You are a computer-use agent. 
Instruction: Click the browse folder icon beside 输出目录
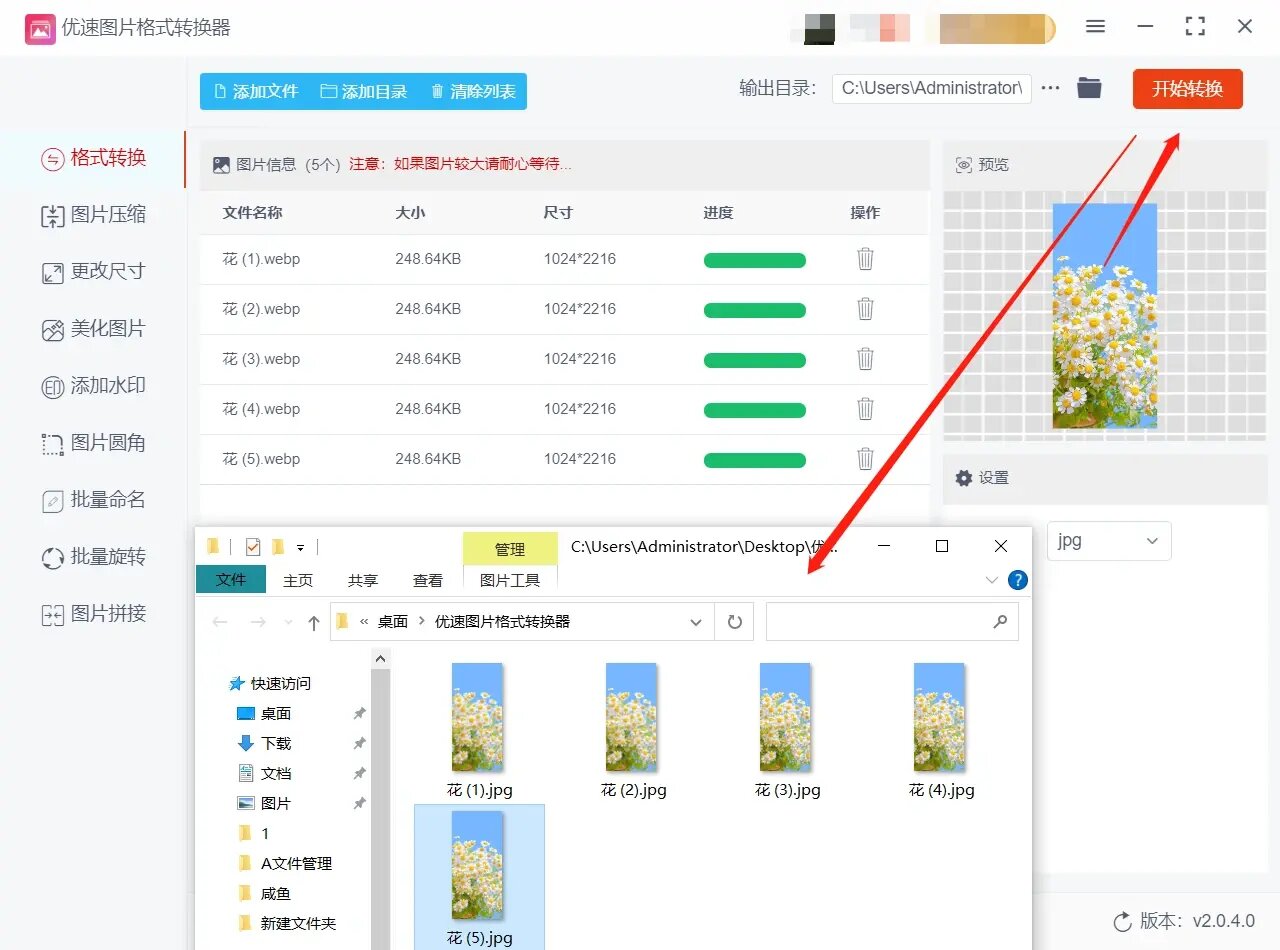(1089, 88)
